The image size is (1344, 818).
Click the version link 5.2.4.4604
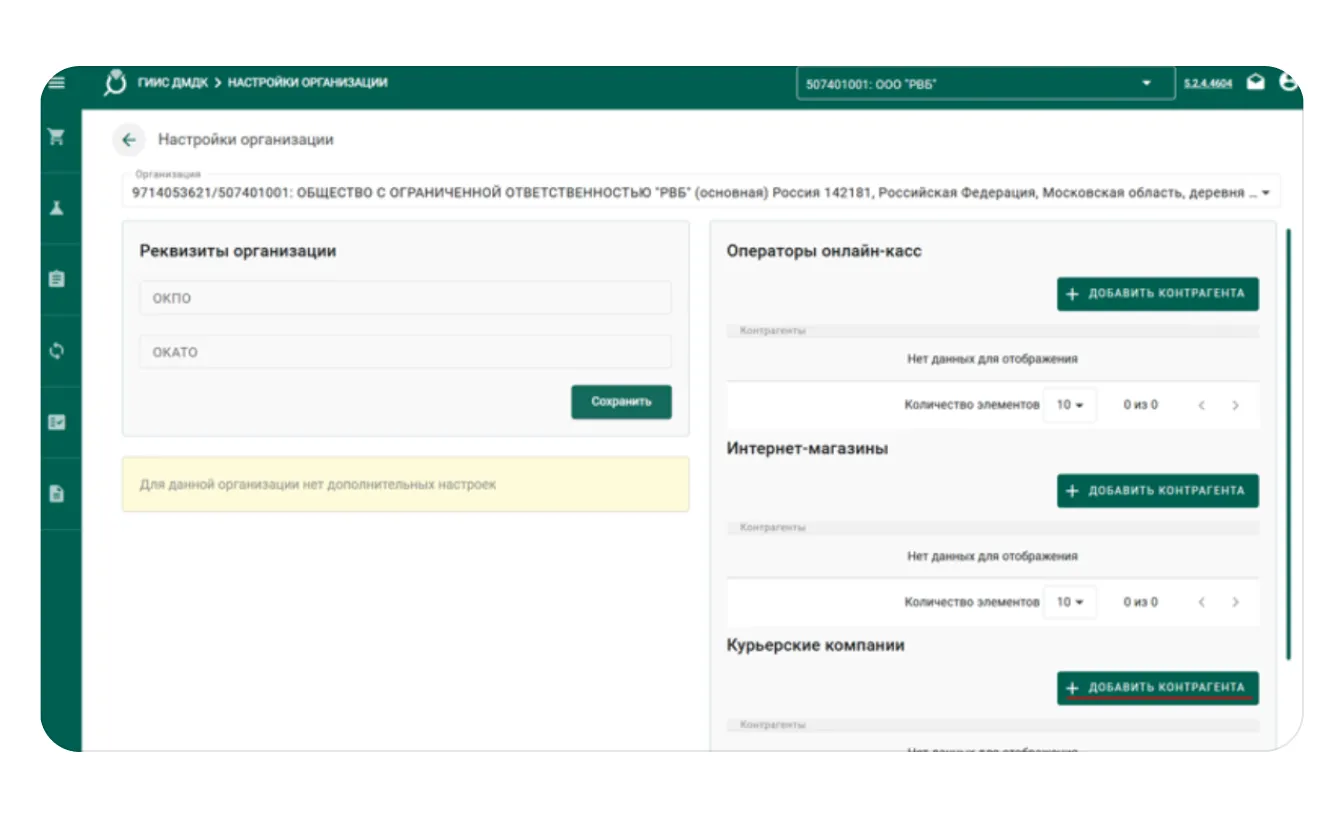[1208, 84]
